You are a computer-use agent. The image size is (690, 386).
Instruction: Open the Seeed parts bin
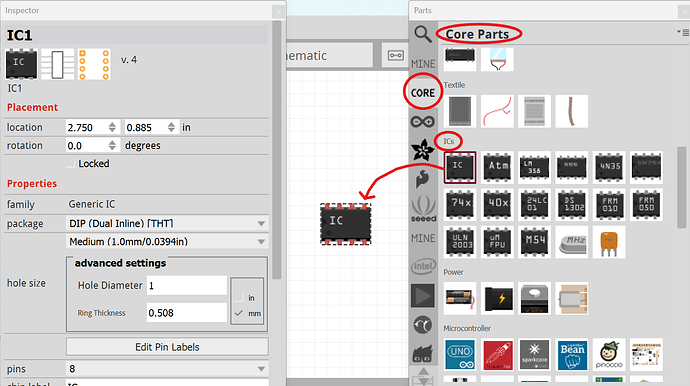coord(423,208)
